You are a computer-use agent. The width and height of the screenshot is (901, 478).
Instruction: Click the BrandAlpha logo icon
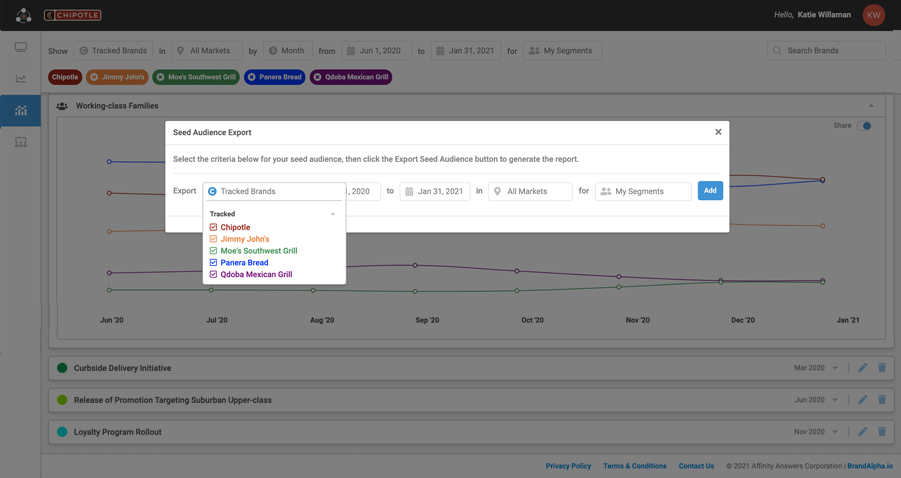pyautogui.click(x=24, y=16)
